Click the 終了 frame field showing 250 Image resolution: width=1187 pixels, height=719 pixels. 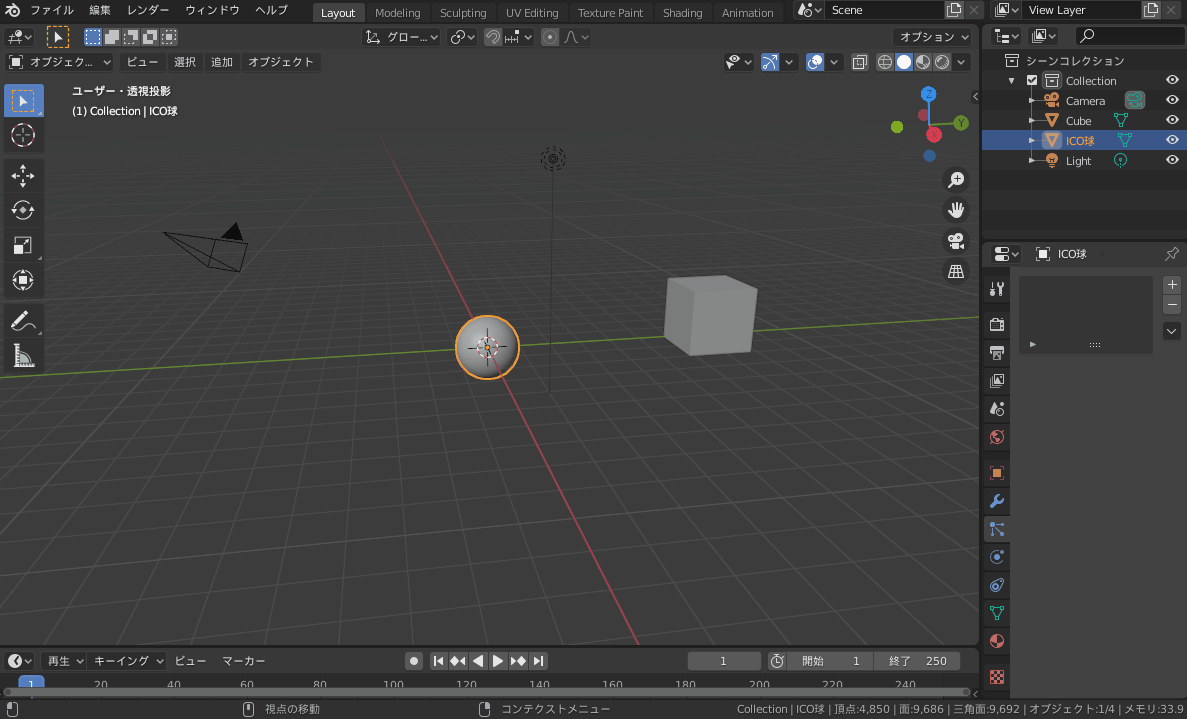point(917,661)
